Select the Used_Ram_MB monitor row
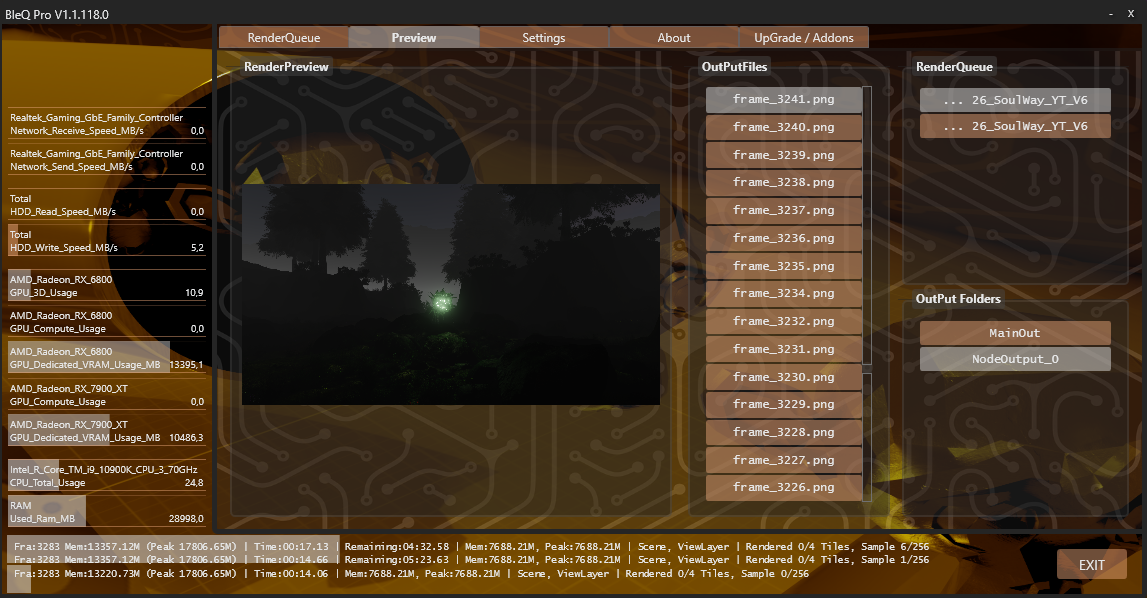Screen dimensions: 1147x598 tap(107, 512)
